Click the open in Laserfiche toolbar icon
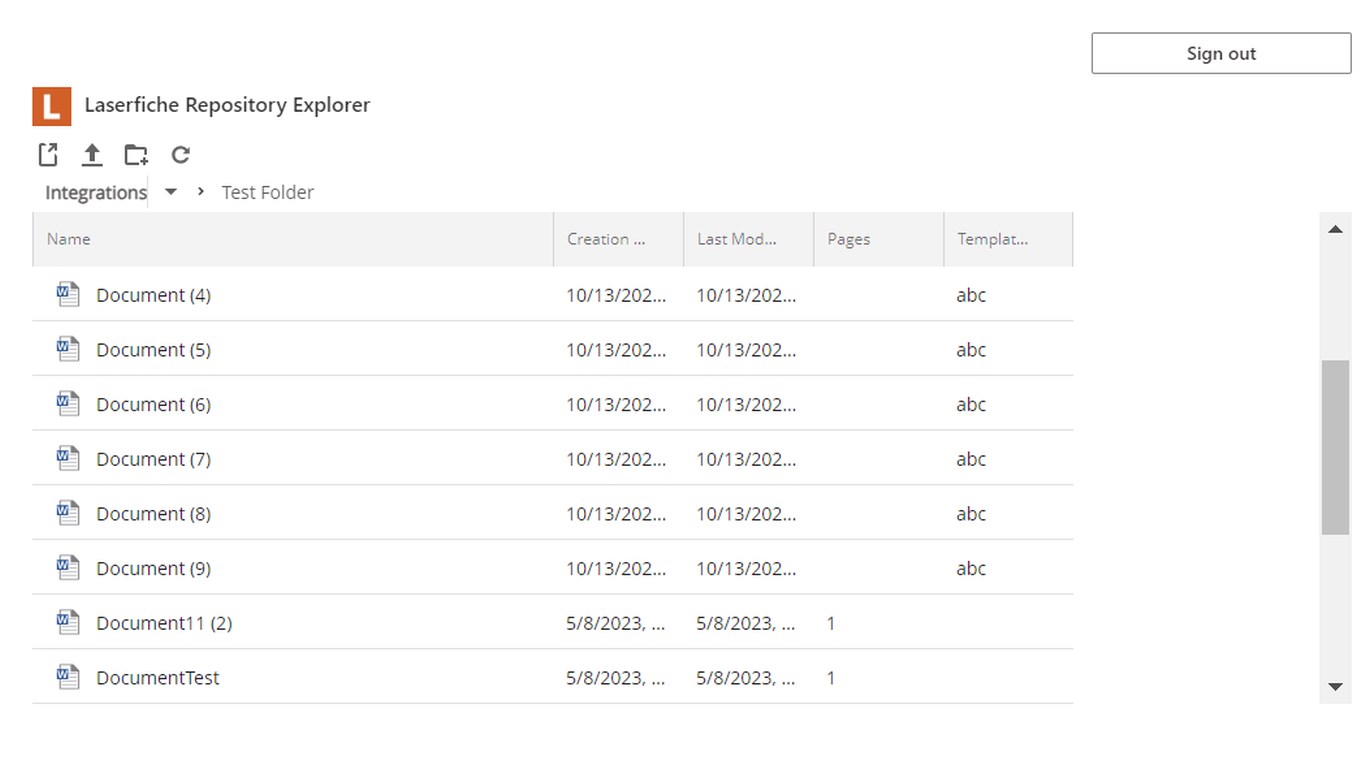This screenshot has height=768, width=1366. tap(48, 155)
